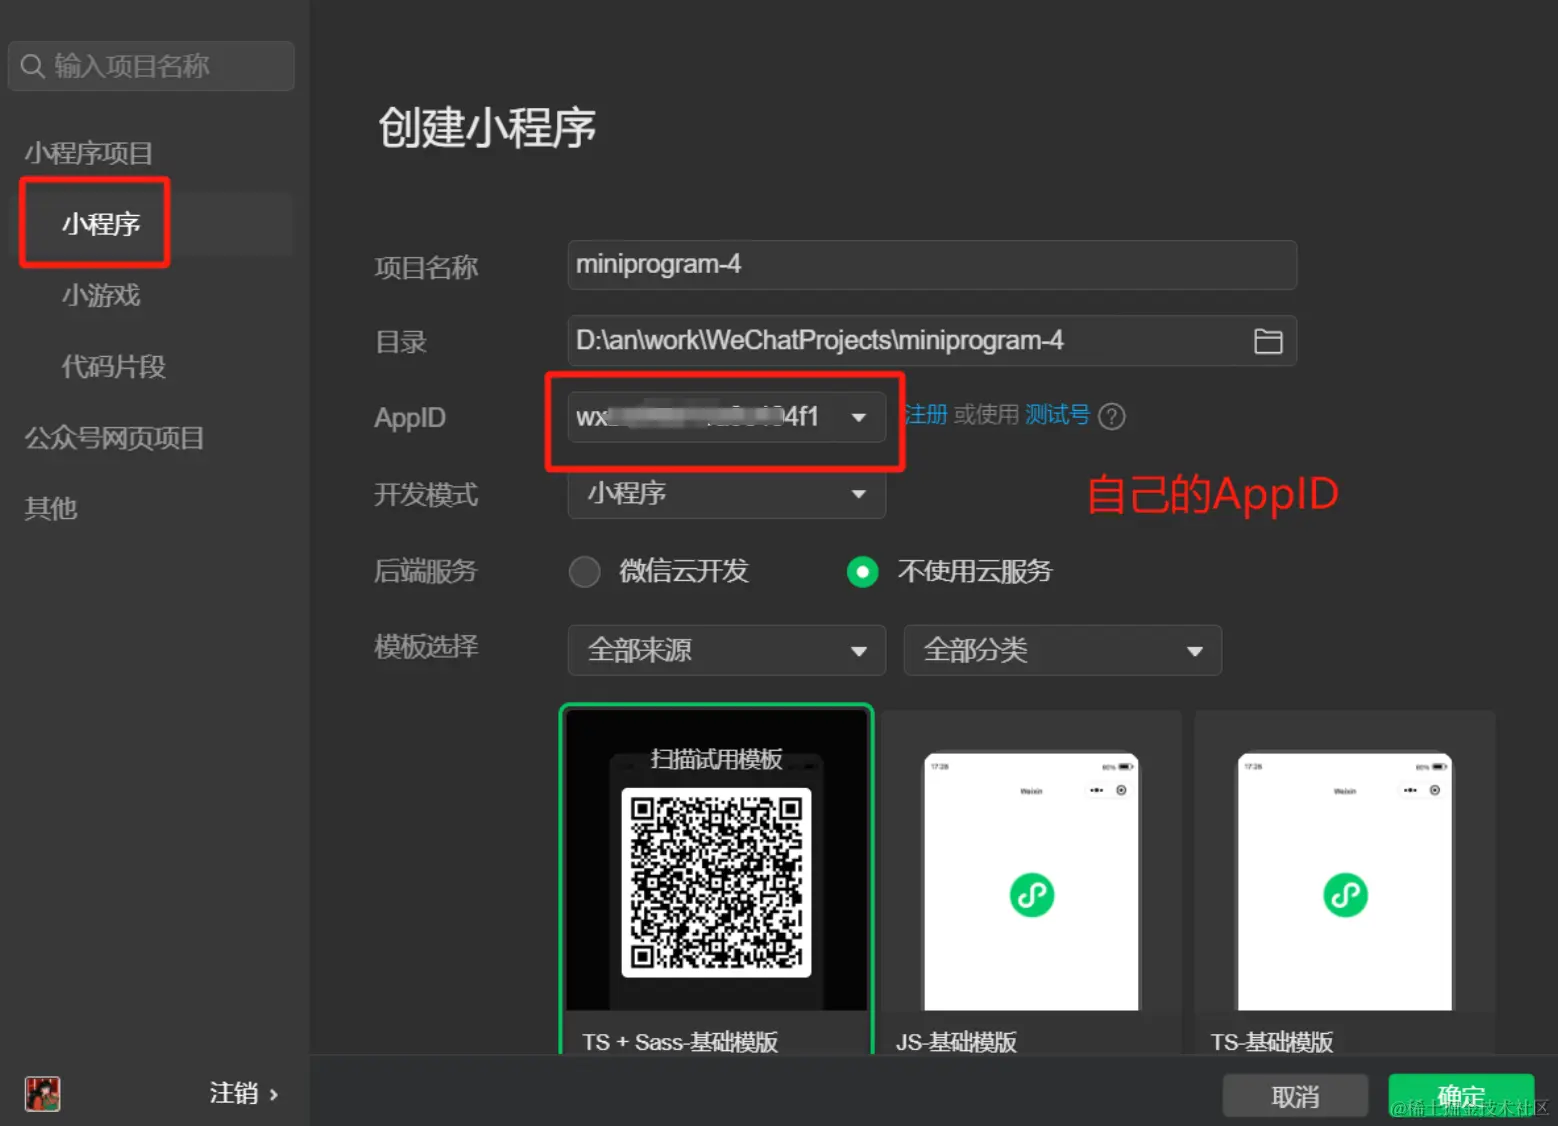Click the 后端服务 label

pyautogui.click(x=426, y=571)
